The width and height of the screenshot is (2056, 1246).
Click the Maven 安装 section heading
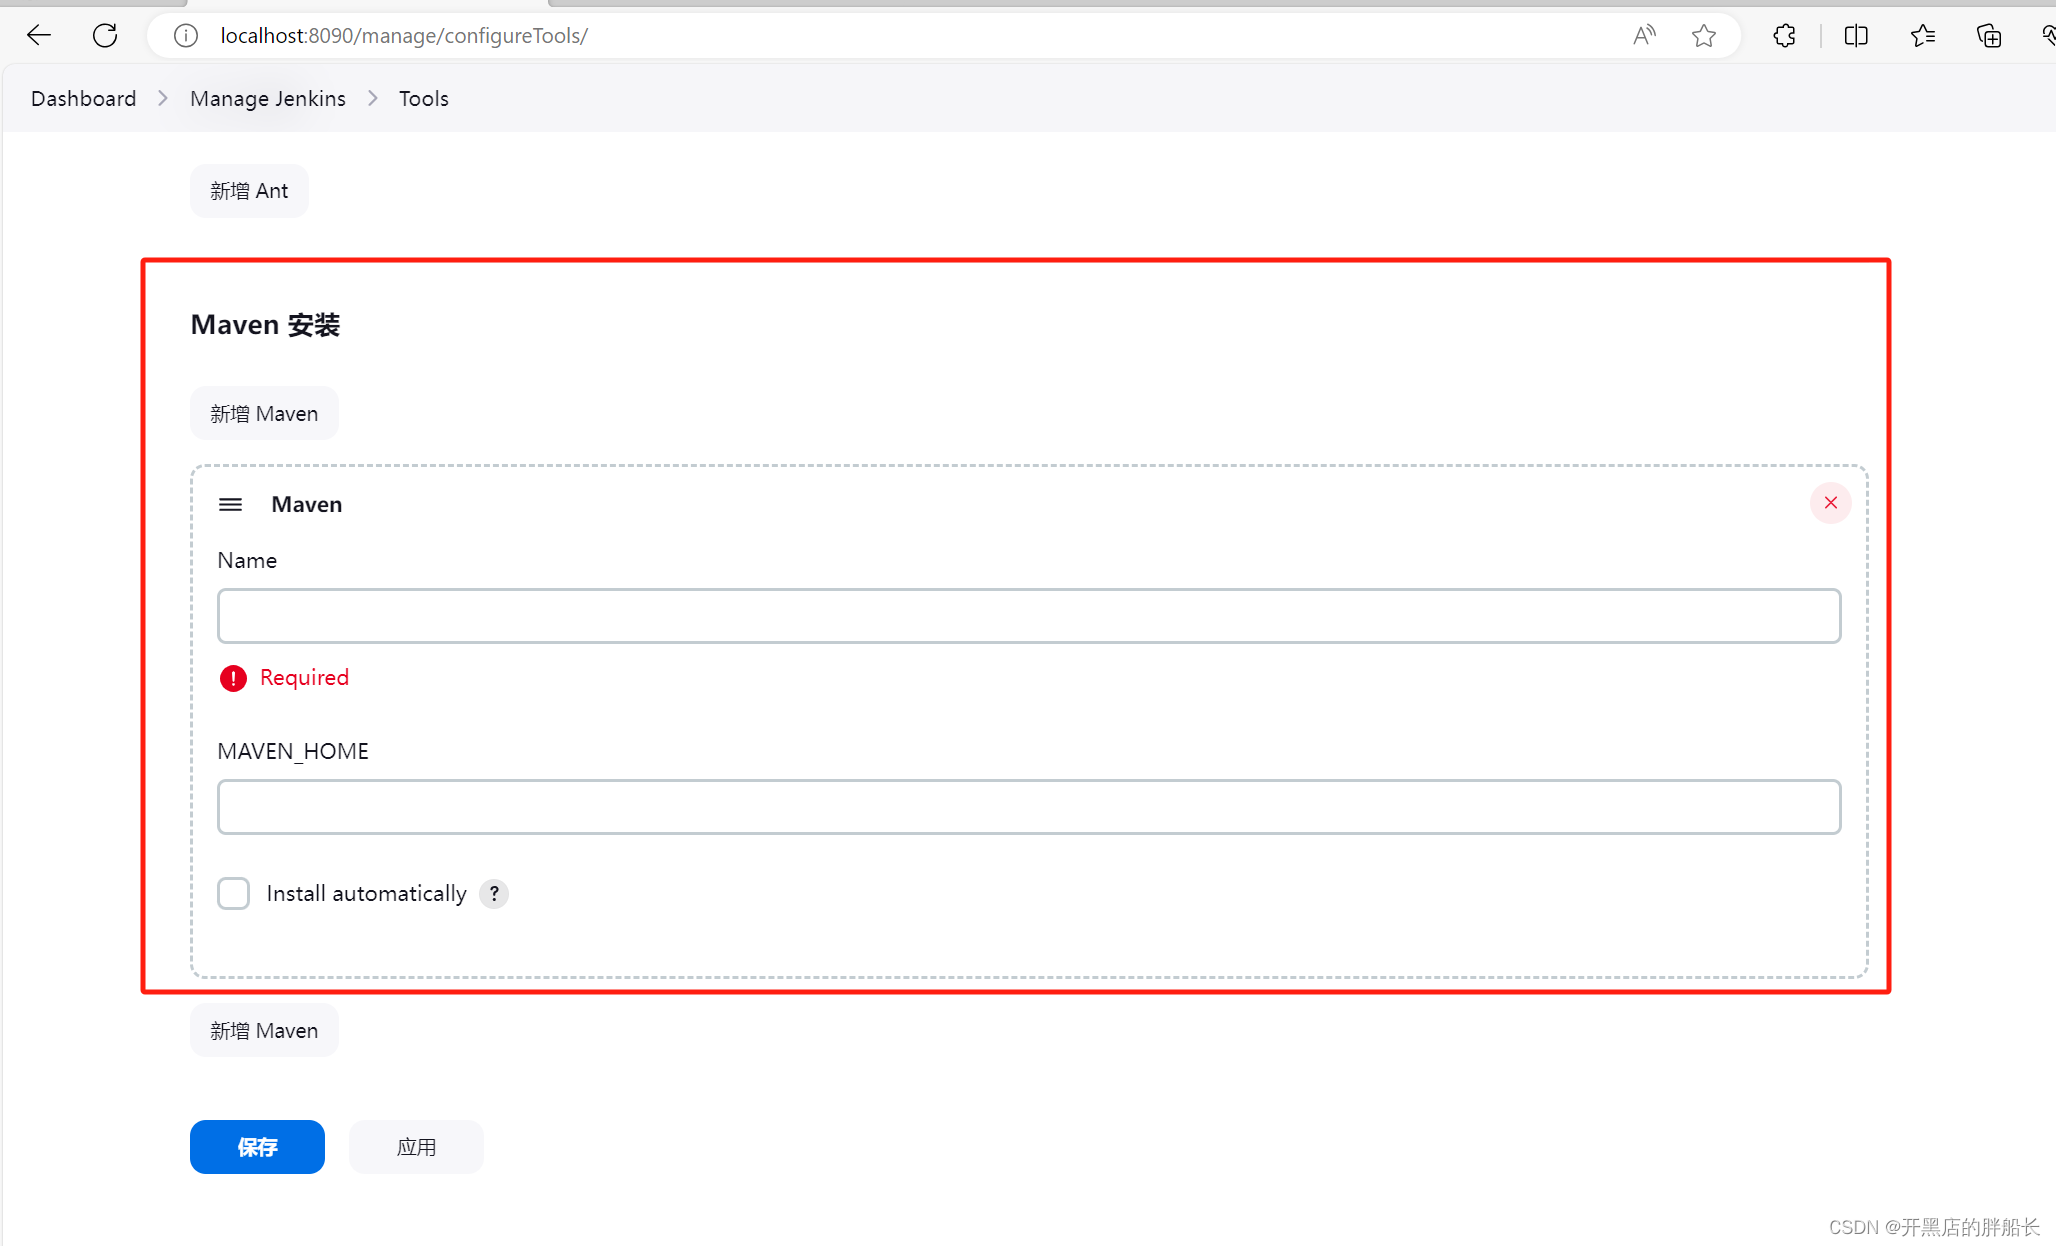click(x=265, y=324)
